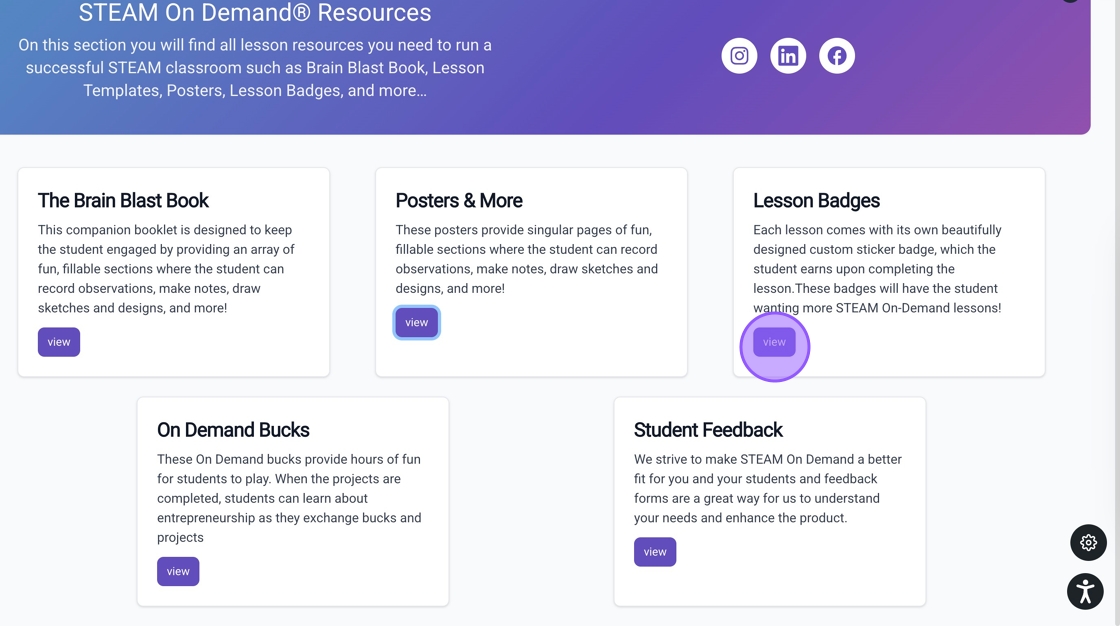The image size is (1120, 626).
Task: View The Brain Blast Book
Action: click(x=59, y=342)
